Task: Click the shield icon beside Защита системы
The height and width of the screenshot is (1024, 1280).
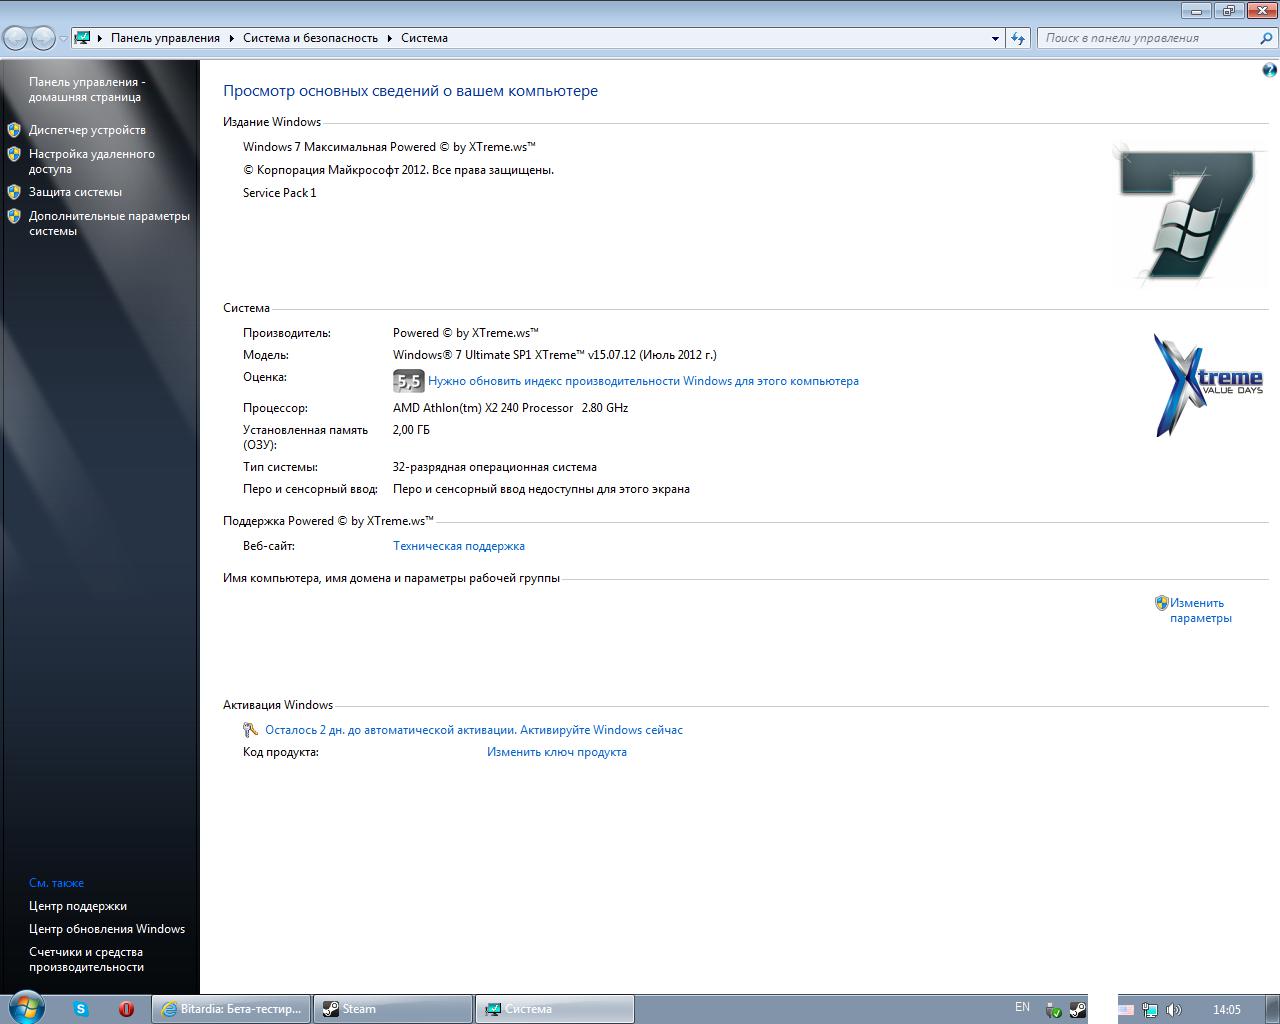Action: (14, 192)
